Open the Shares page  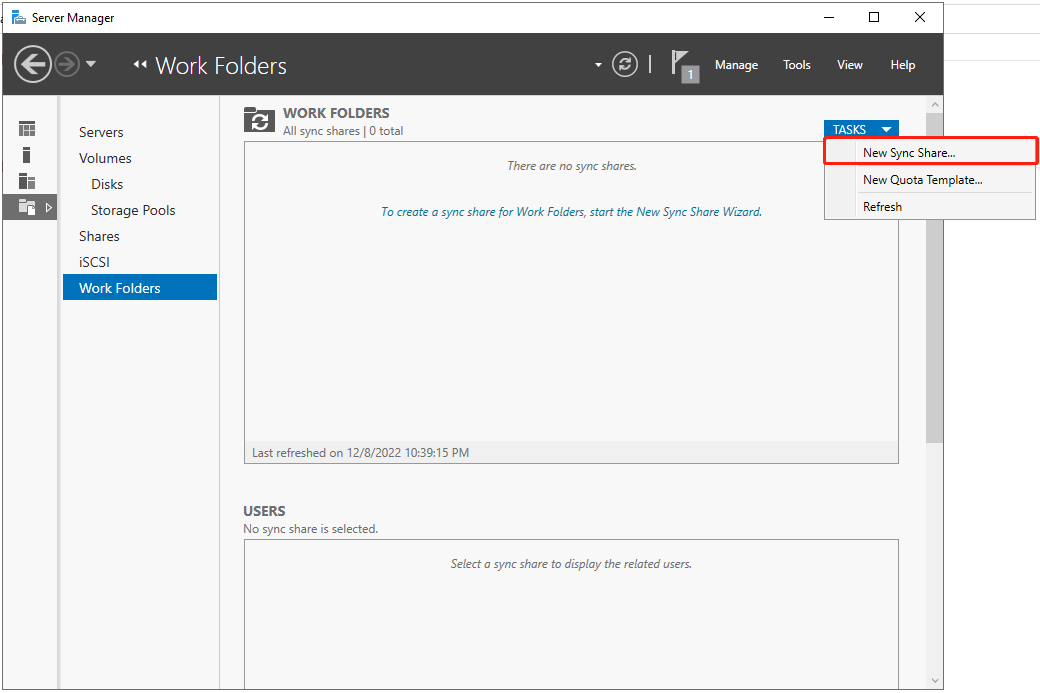click(99, 236)
